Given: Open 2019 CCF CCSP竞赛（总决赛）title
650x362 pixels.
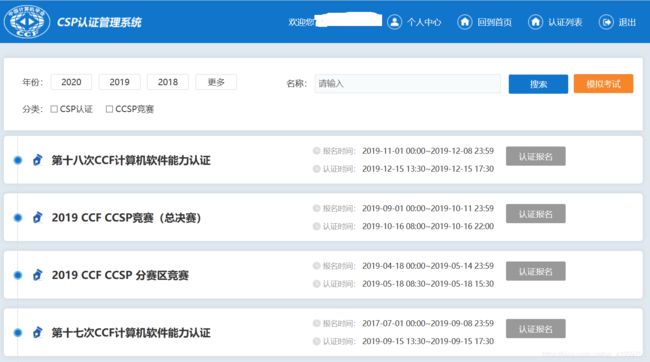Looking at the screenshot, I should [126, 218].
